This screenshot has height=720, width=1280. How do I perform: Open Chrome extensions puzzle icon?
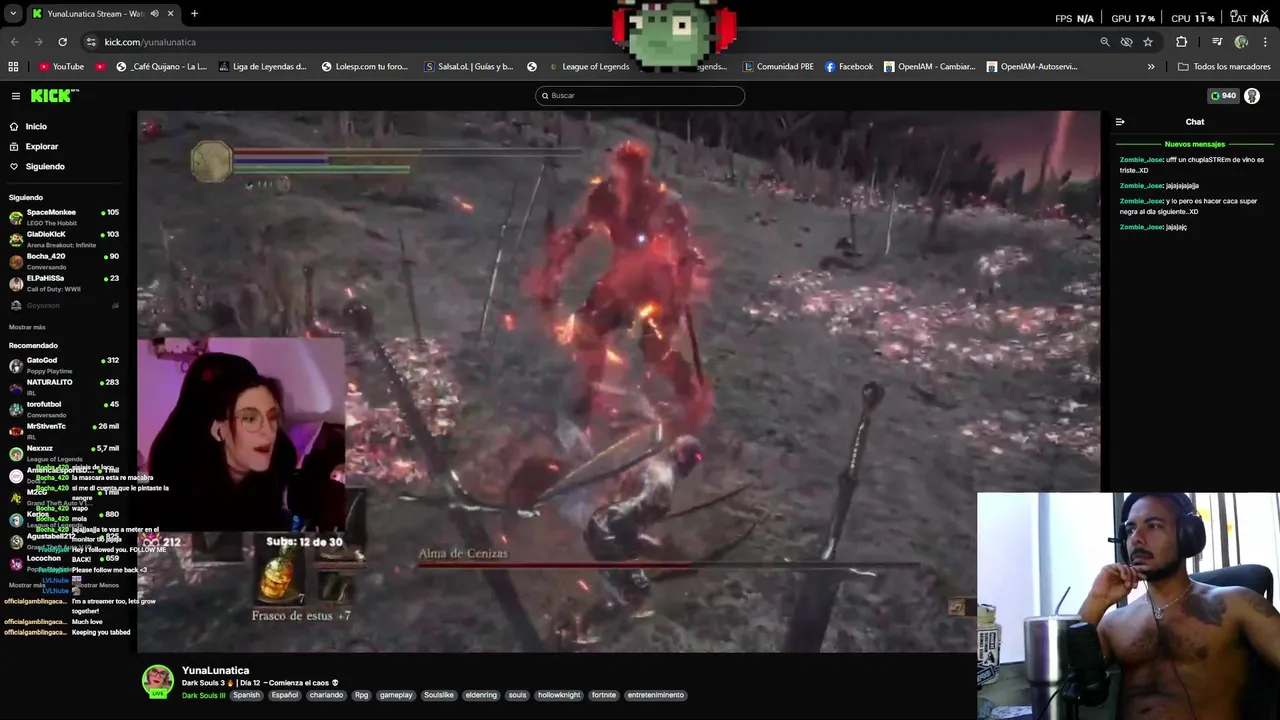1181,42
